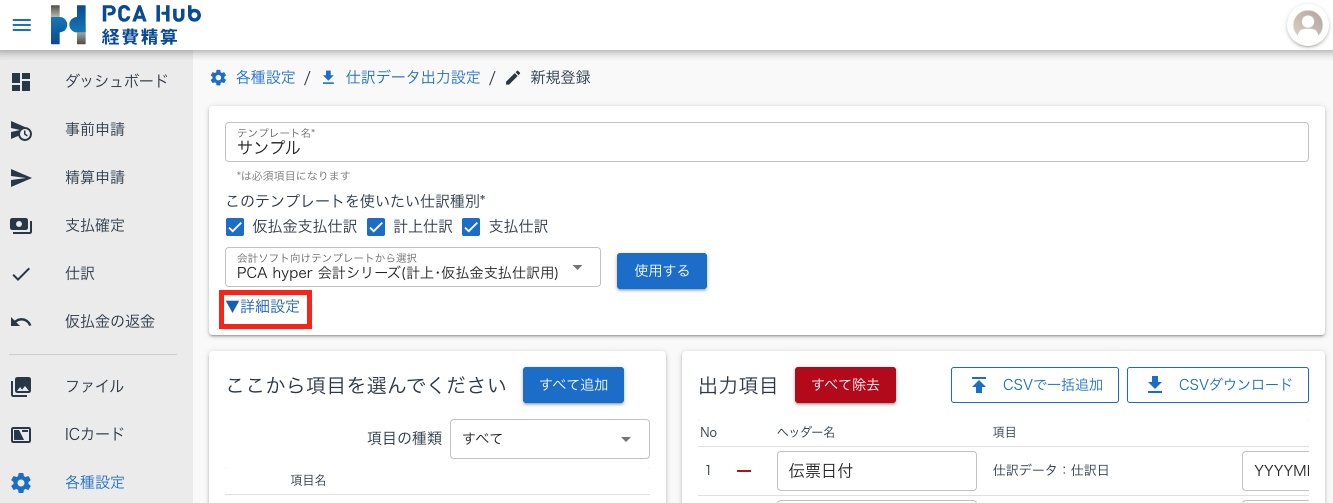
Task: Click the pencil icon beside 新規登録
Action: 513,77
